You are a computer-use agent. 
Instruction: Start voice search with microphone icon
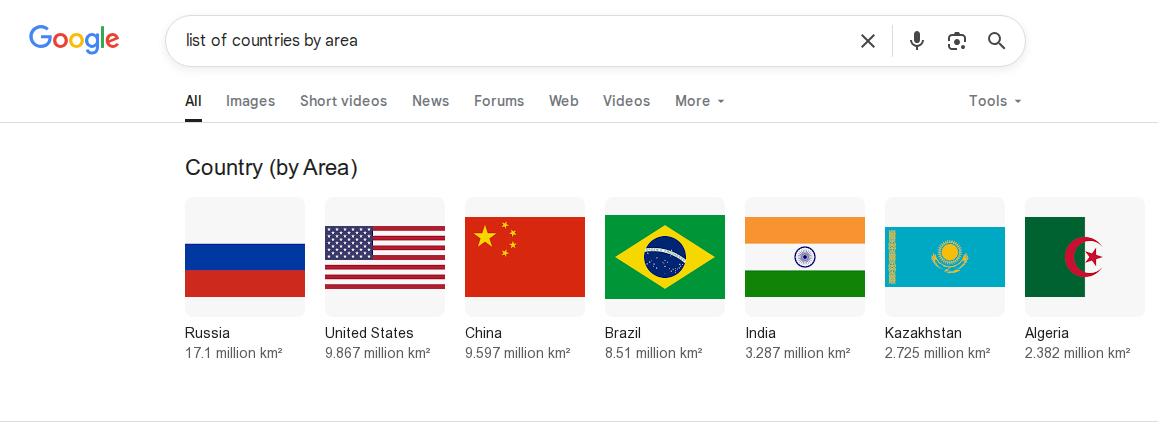(917, 41)
